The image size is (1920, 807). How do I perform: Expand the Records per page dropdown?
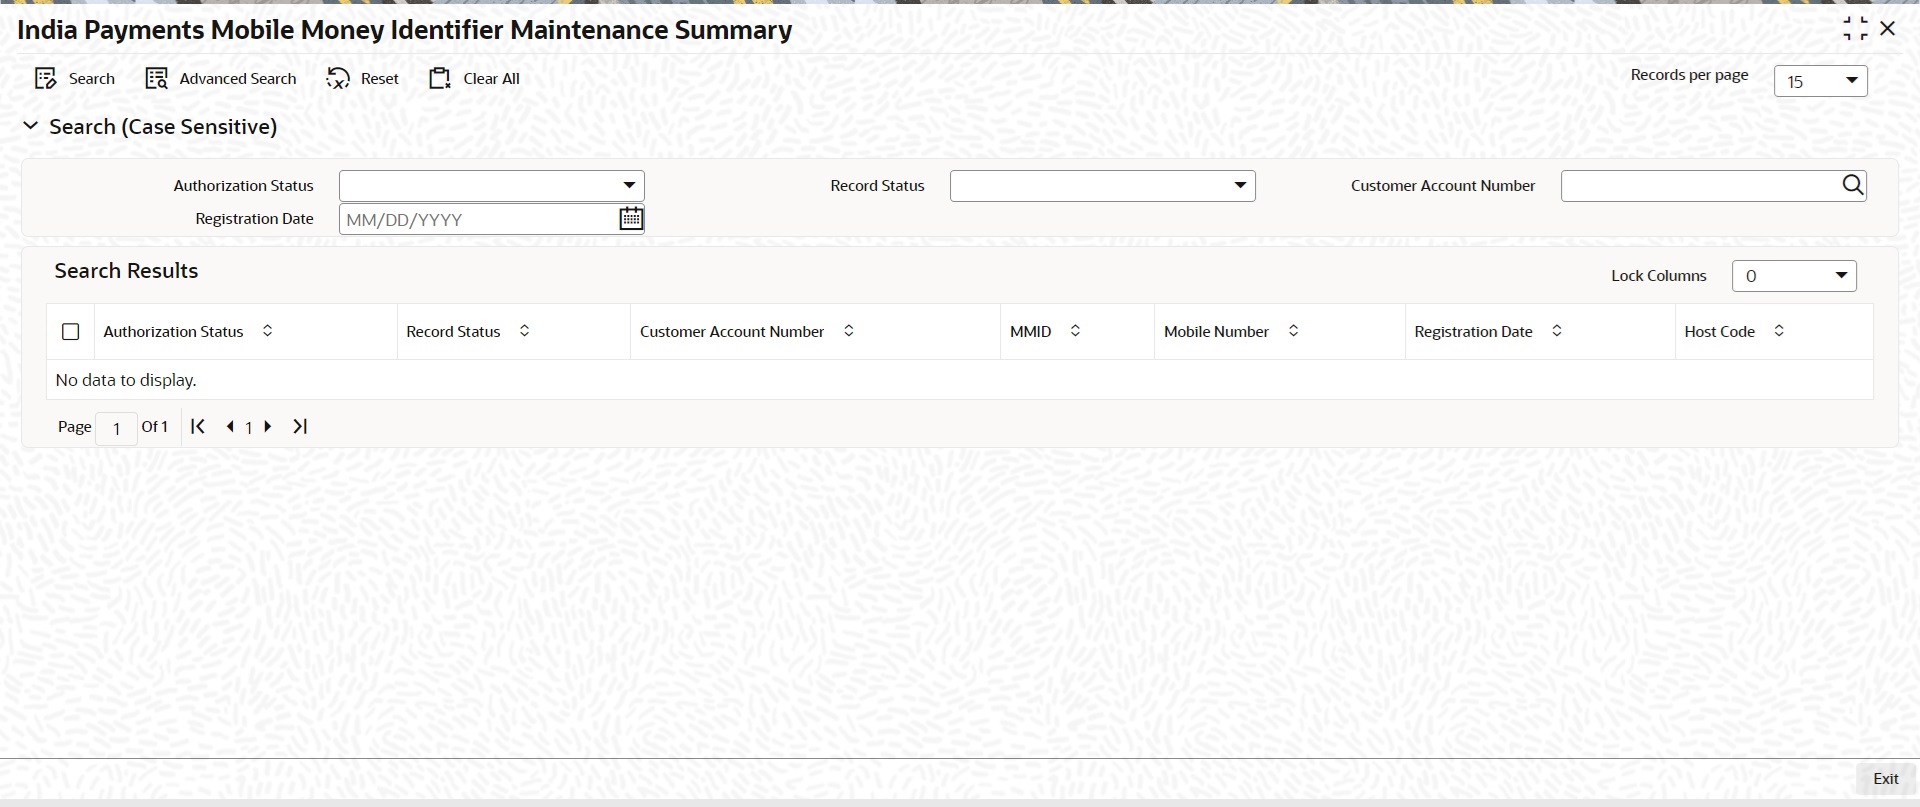1851,81
